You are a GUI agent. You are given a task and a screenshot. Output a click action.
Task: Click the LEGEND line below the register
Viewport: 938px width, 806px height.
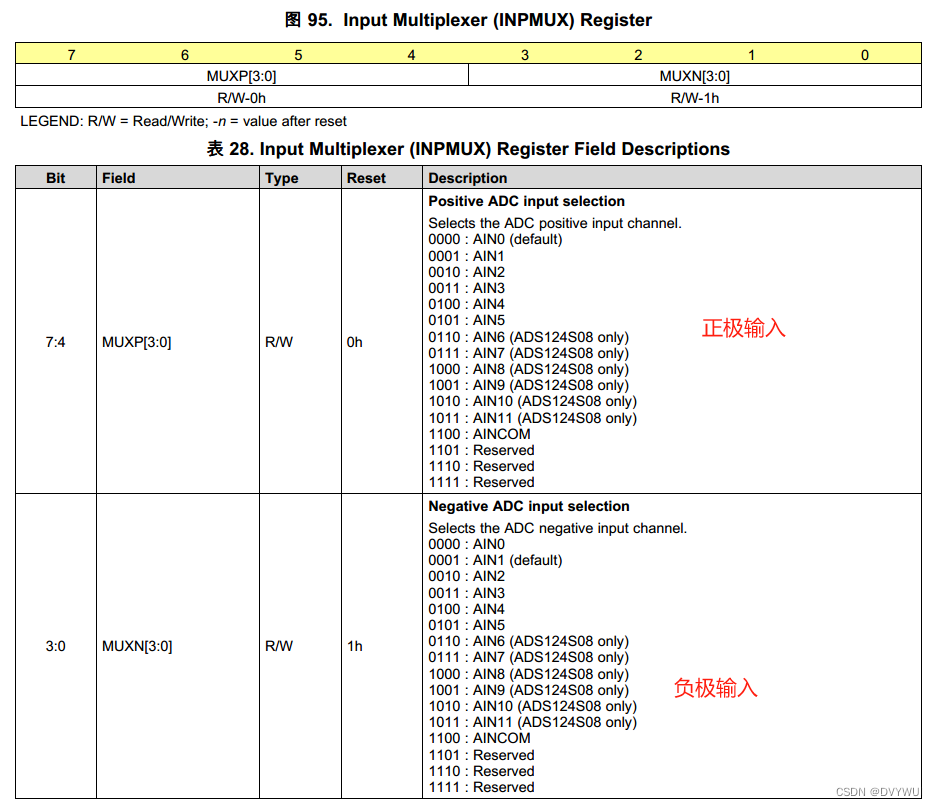coord(183,121)
